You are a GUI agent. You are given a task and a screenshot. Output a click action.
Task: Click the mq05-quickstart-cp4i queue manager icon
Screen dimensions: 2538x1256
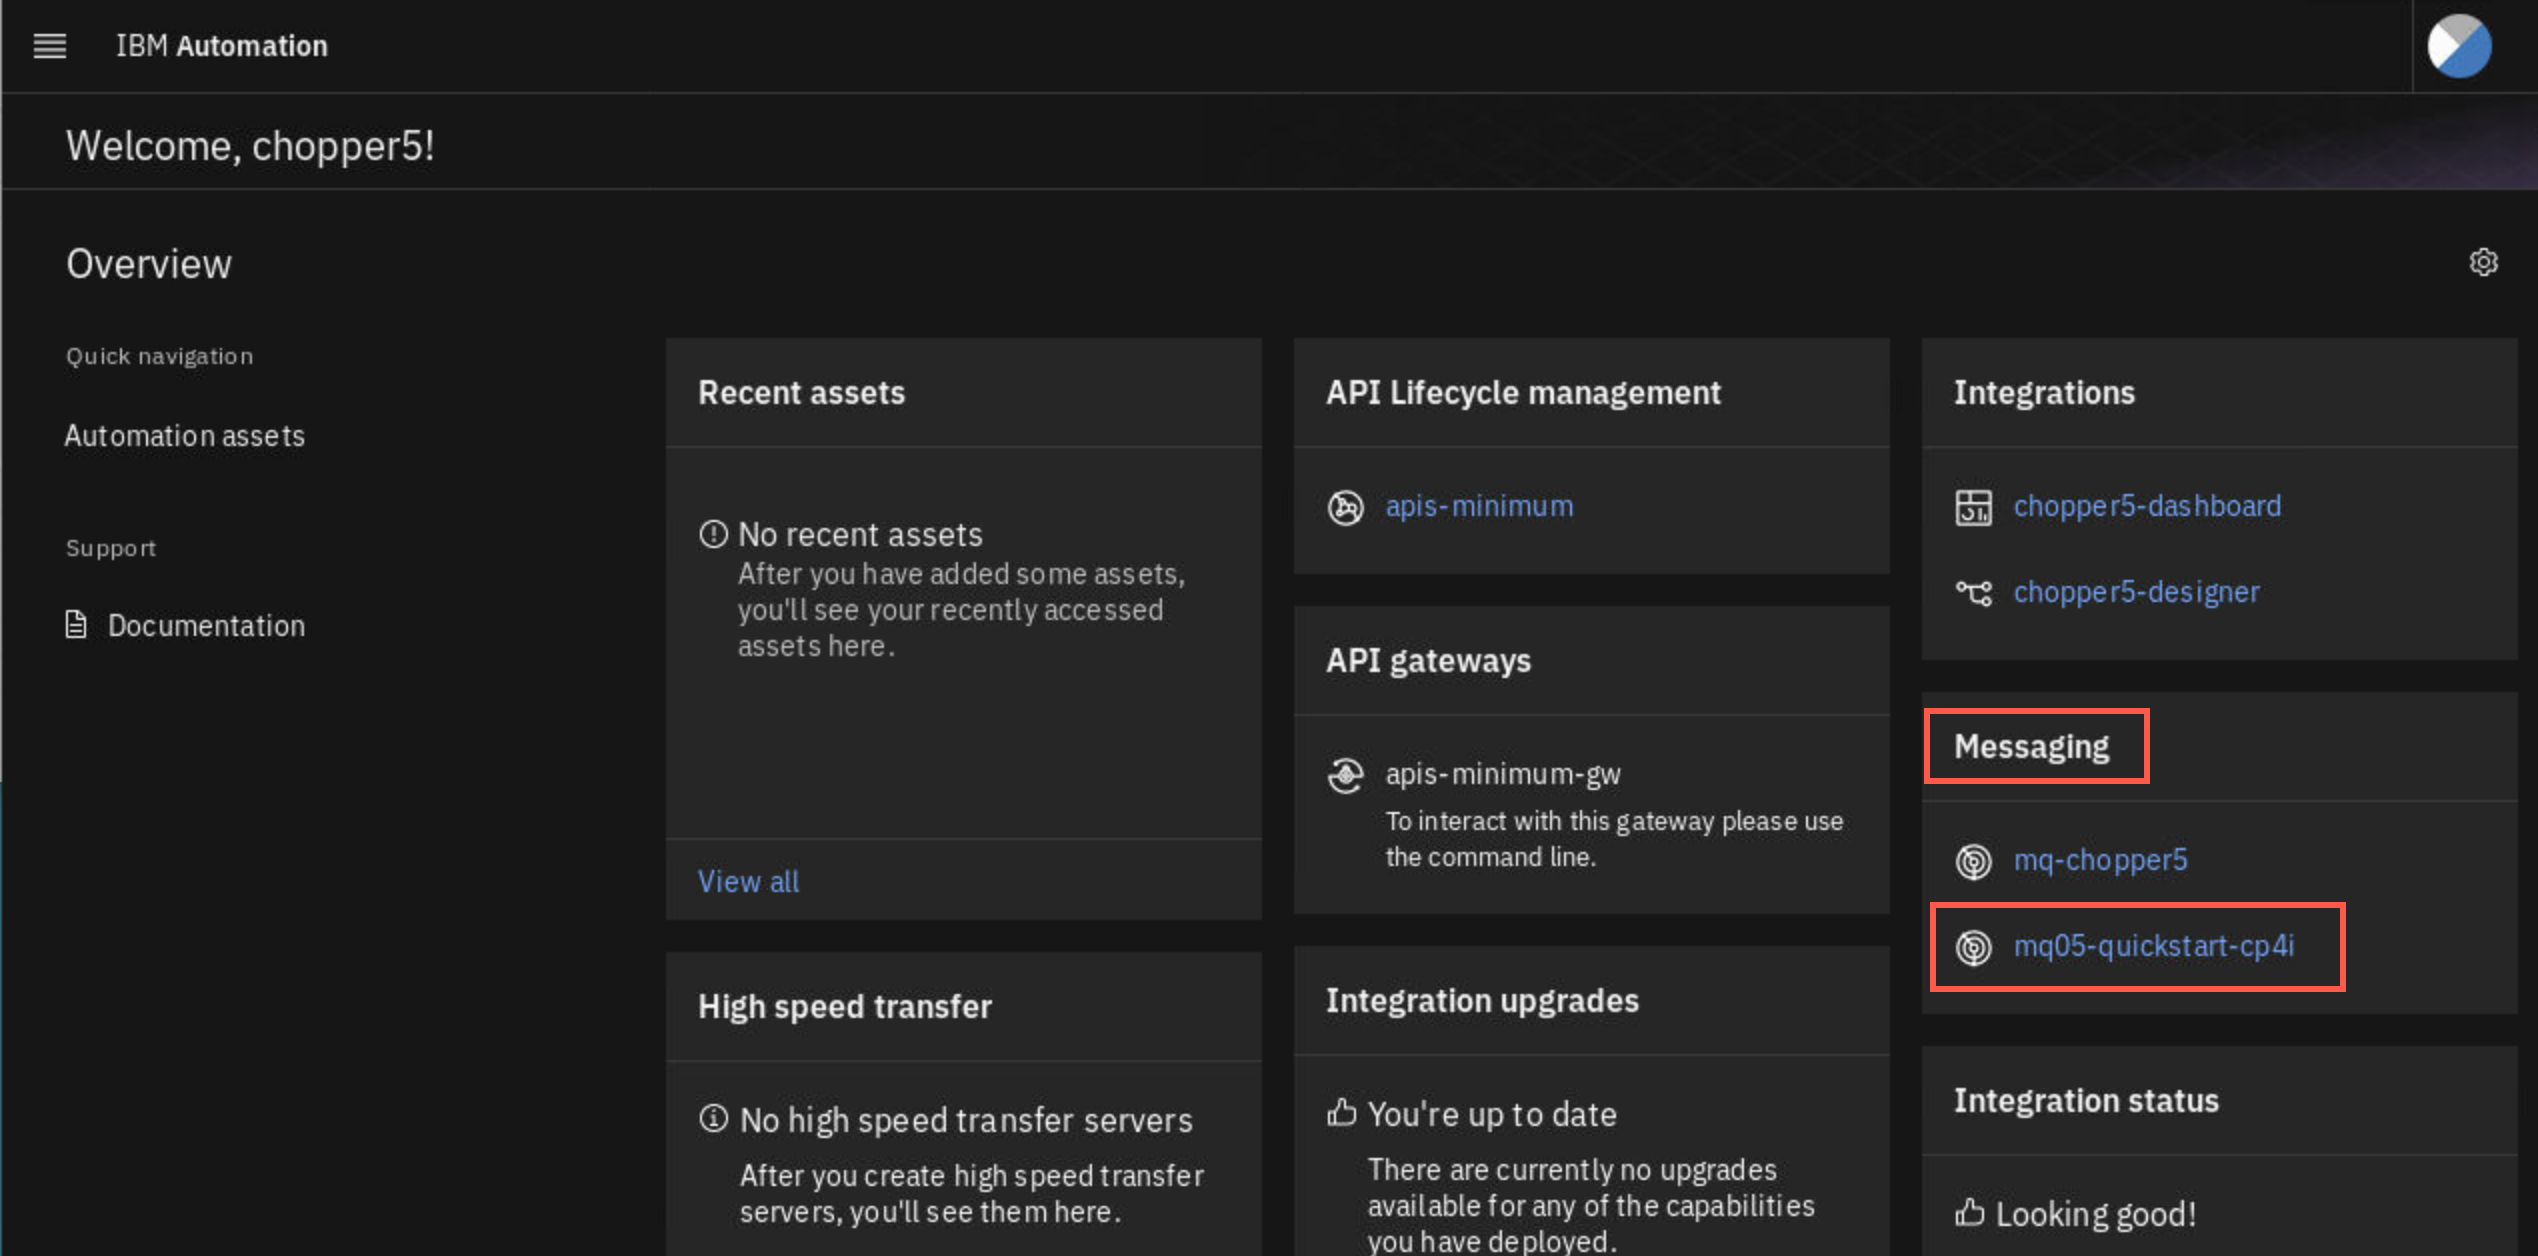click(1973, 947)
